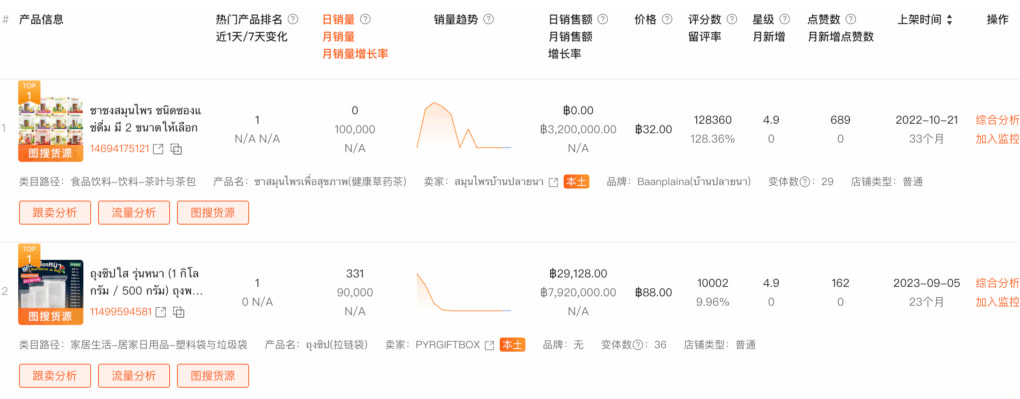The width and height of the screenshot is (1020, 399).
Task: Select listing date 2022-10-21
Action: [927, 120]
